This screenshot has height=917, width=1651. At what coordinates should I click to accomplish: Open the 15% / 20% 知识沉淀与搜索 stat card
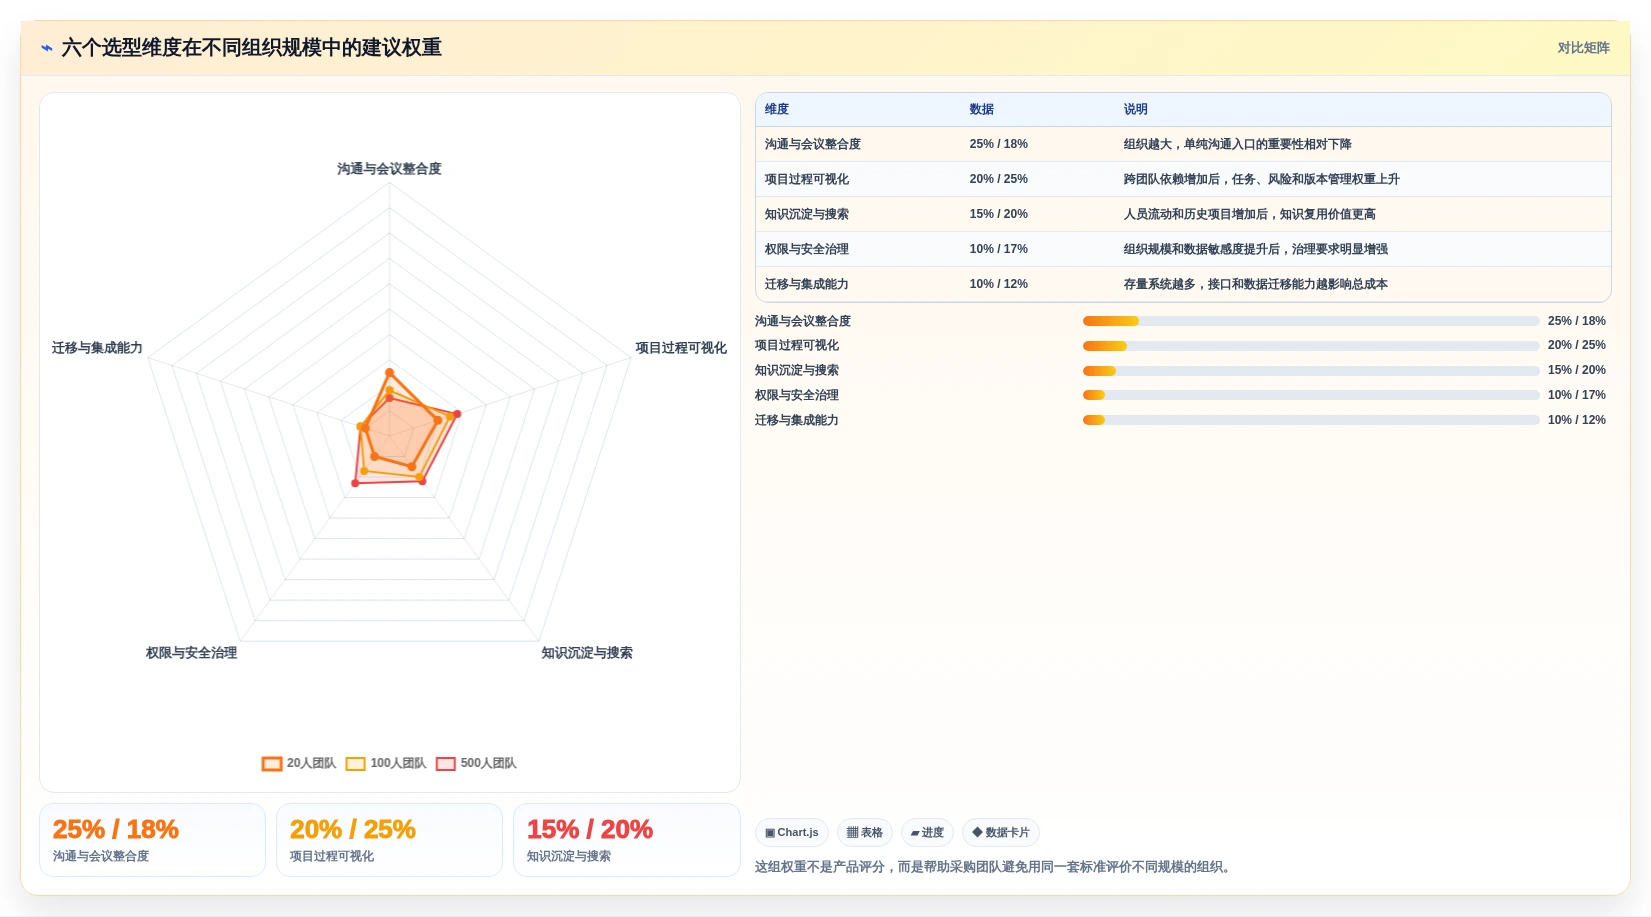(626, 840)
